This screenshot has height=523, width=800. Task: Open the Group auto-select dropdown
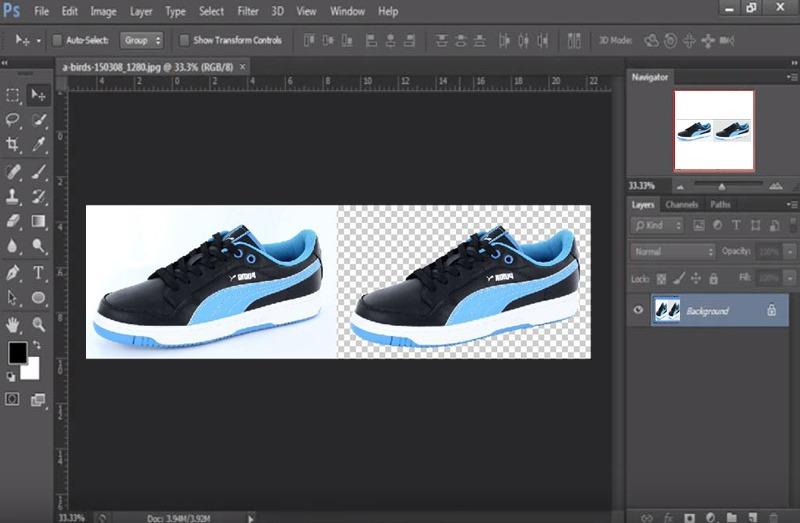141,40
